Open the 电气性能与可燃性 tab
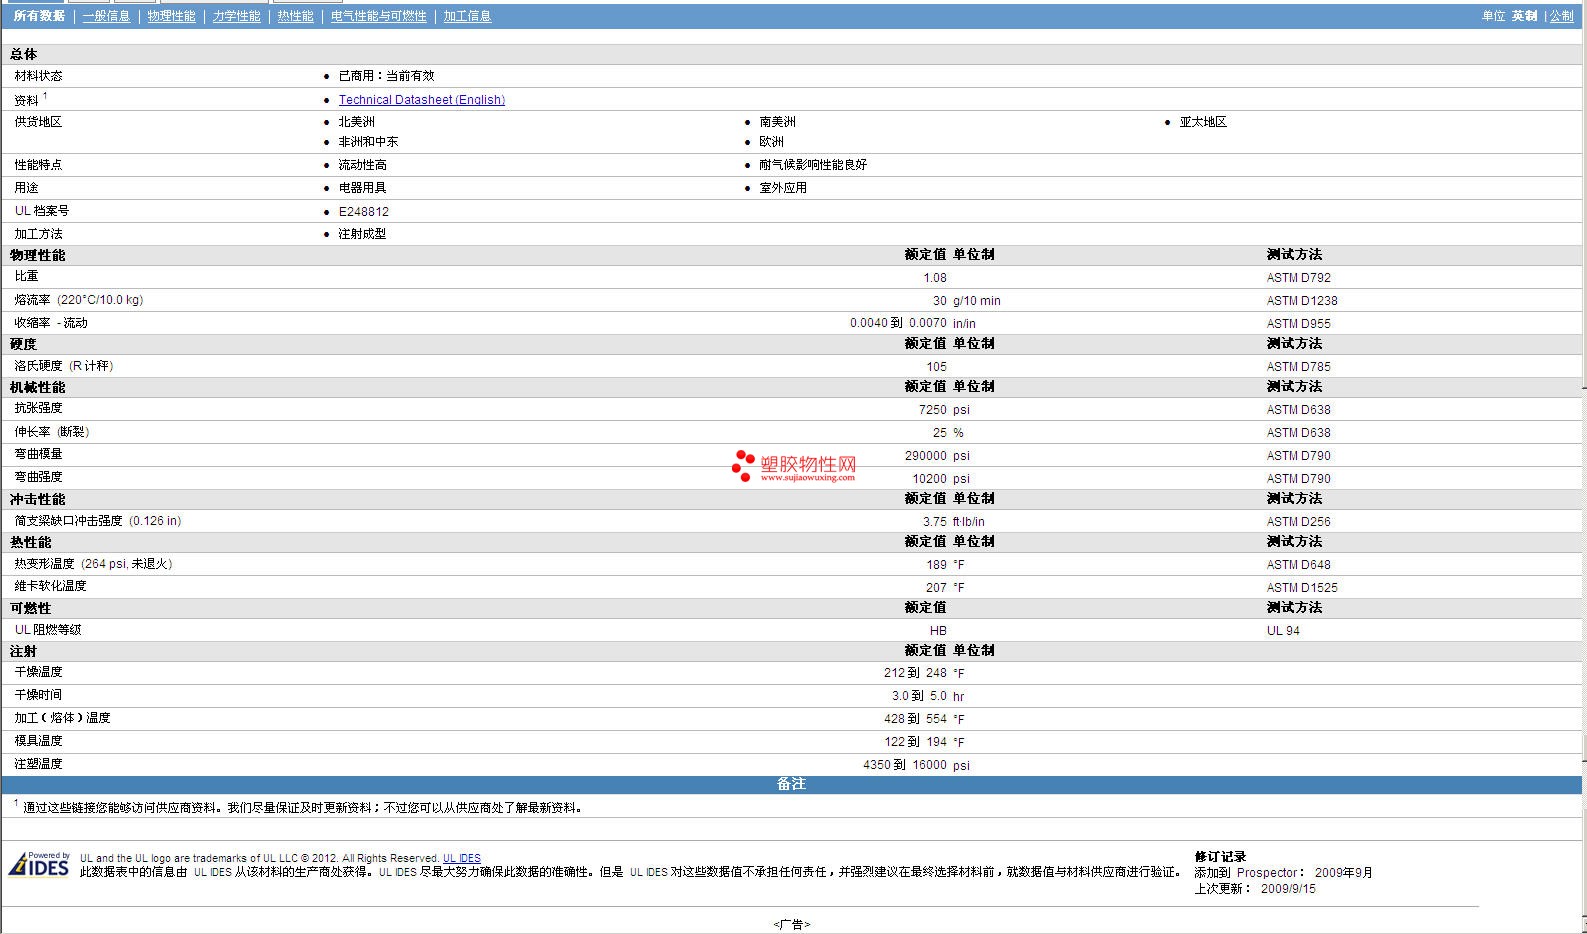Viewport: 1587px width, 934px height. pyautogui.click(x=378, y=16)
